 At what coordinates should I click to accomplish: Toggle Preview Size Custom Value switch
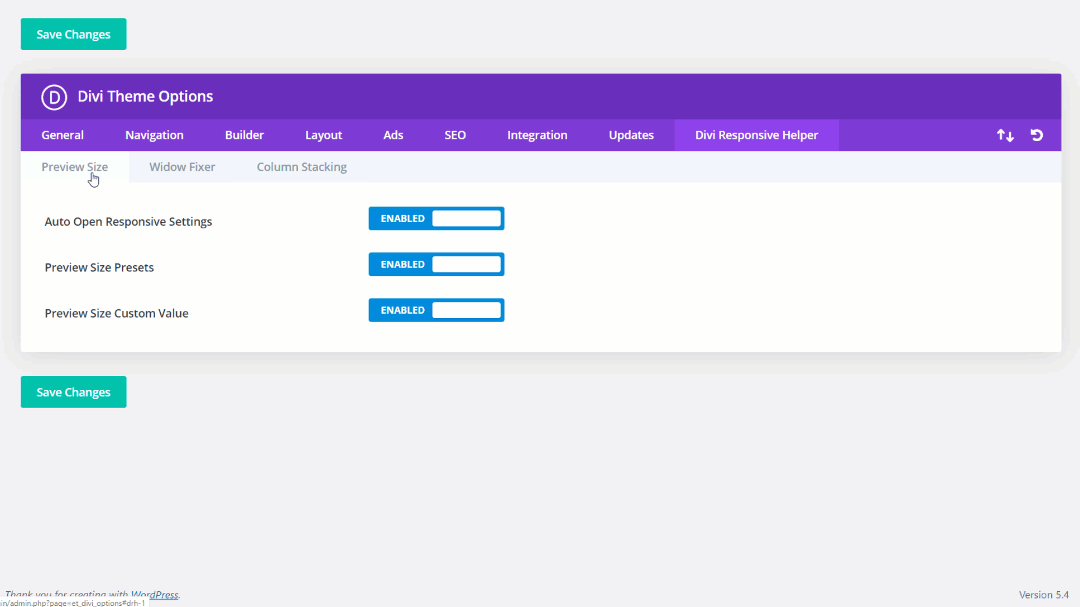[436, 310]
